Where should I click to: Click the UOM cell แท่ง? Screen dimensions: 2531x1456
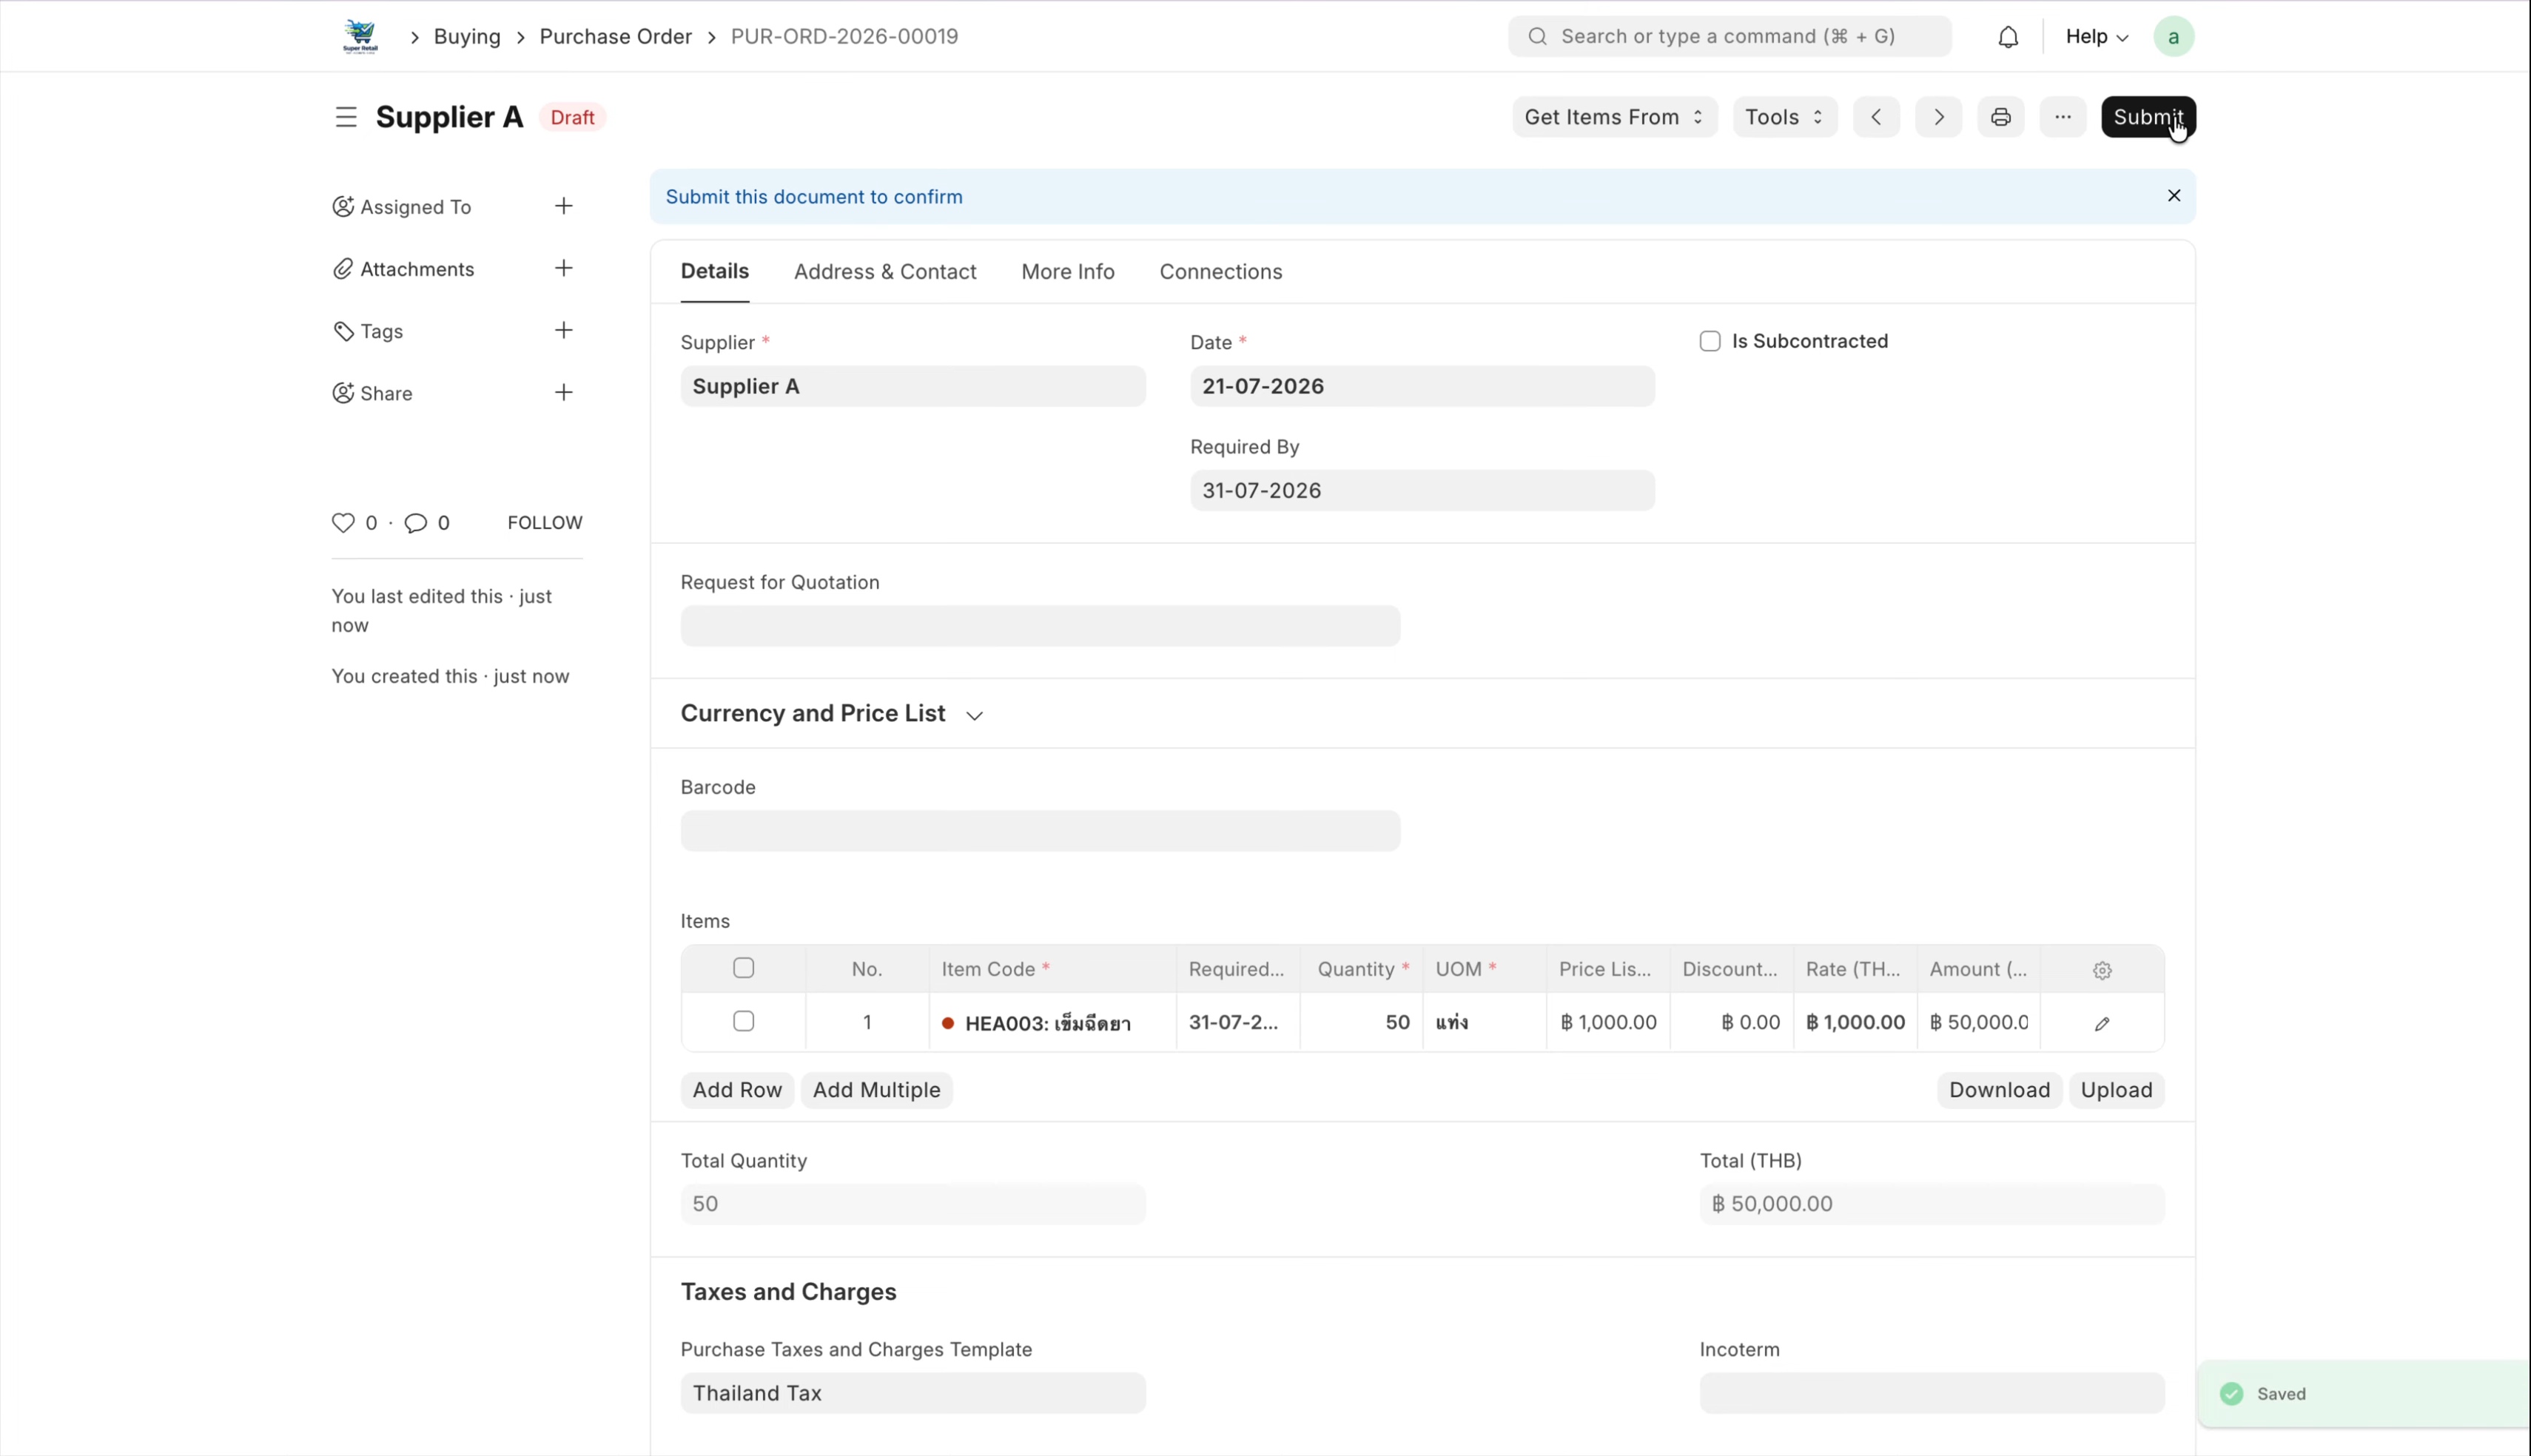[1484, 1023]
